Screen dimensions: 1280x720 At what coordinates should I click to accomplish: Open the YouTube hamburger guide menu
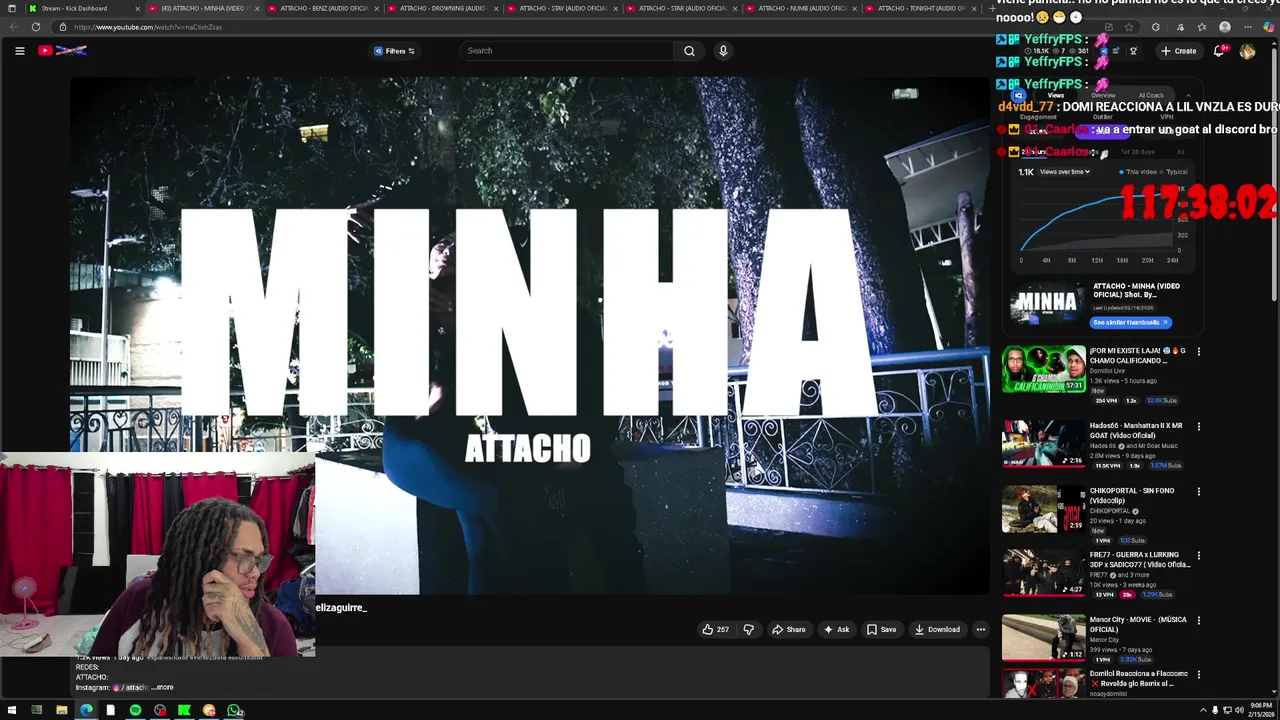click(x=19, y=51)
